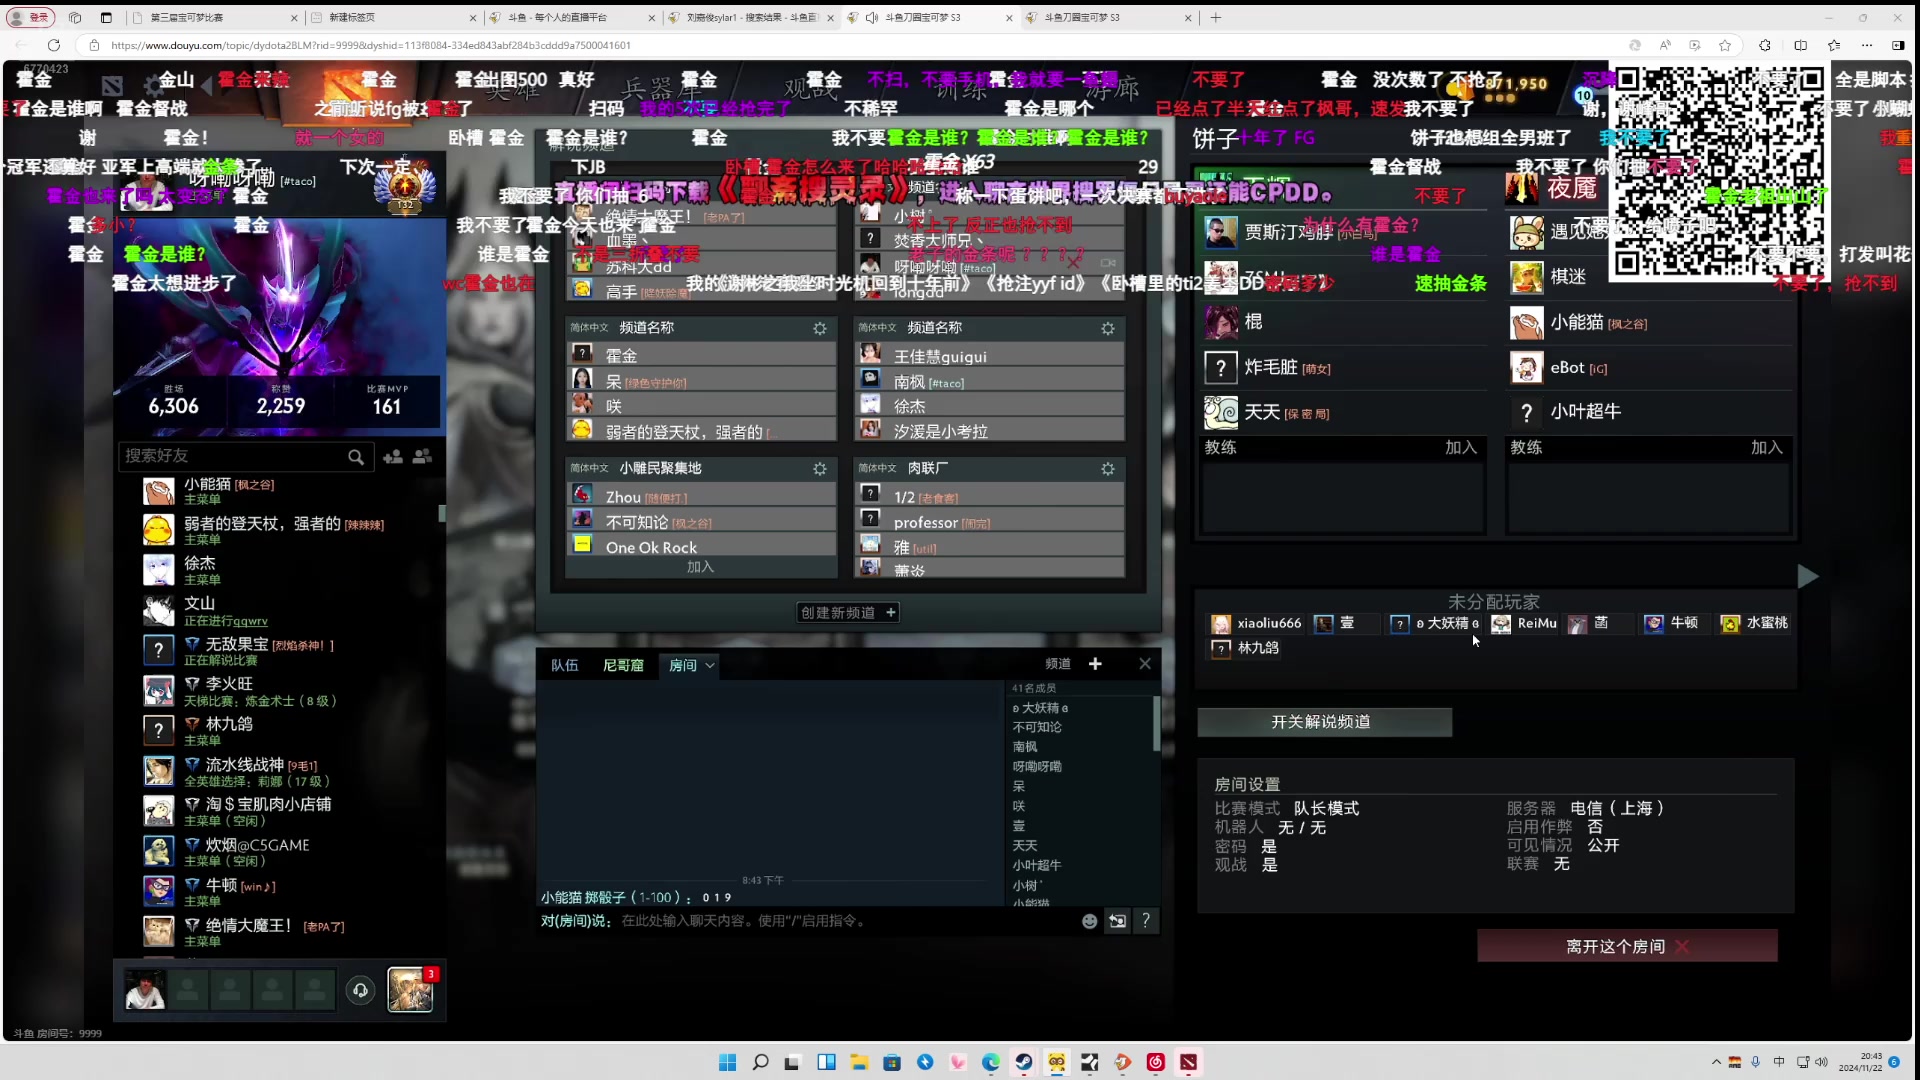This screenshot has width=1920, height=1080.
Task: Click the arrow right of the team panels
Action: [x=1807, y=576]
